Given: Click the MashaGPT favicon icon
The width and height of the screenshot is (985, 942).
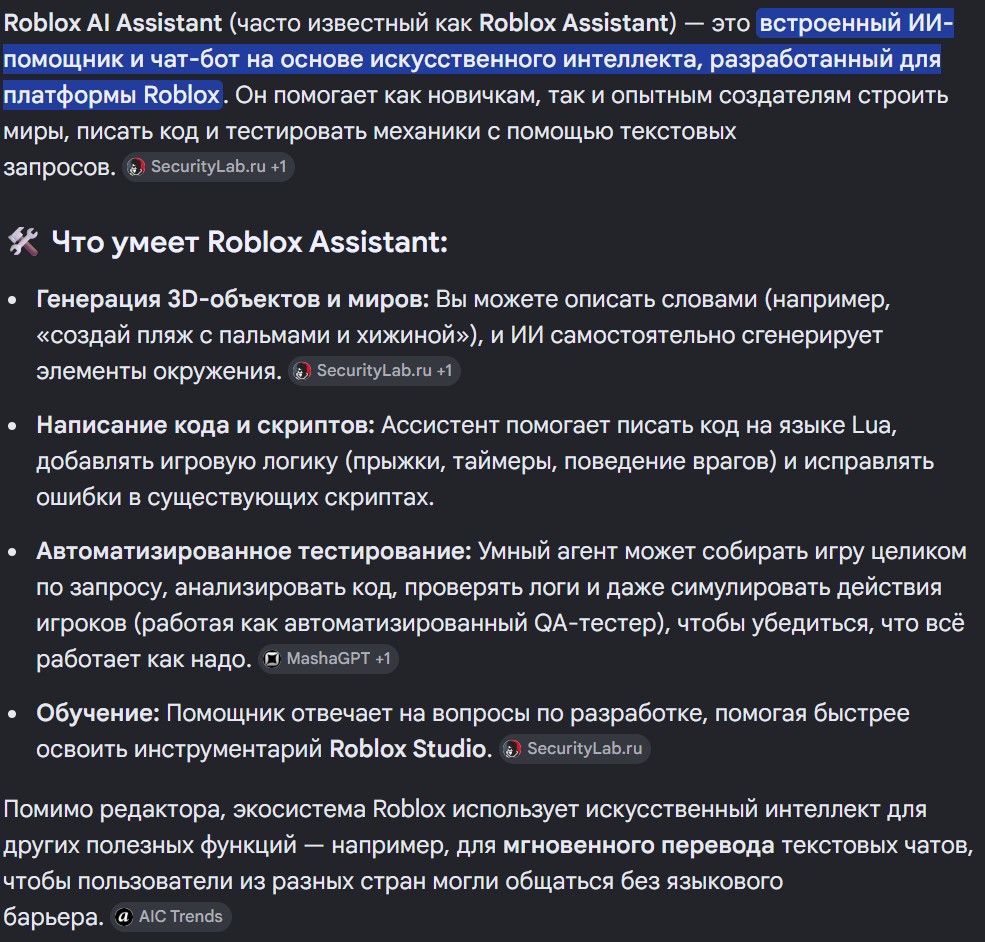Looking at the screenshot, I should [x=272, y=659].
